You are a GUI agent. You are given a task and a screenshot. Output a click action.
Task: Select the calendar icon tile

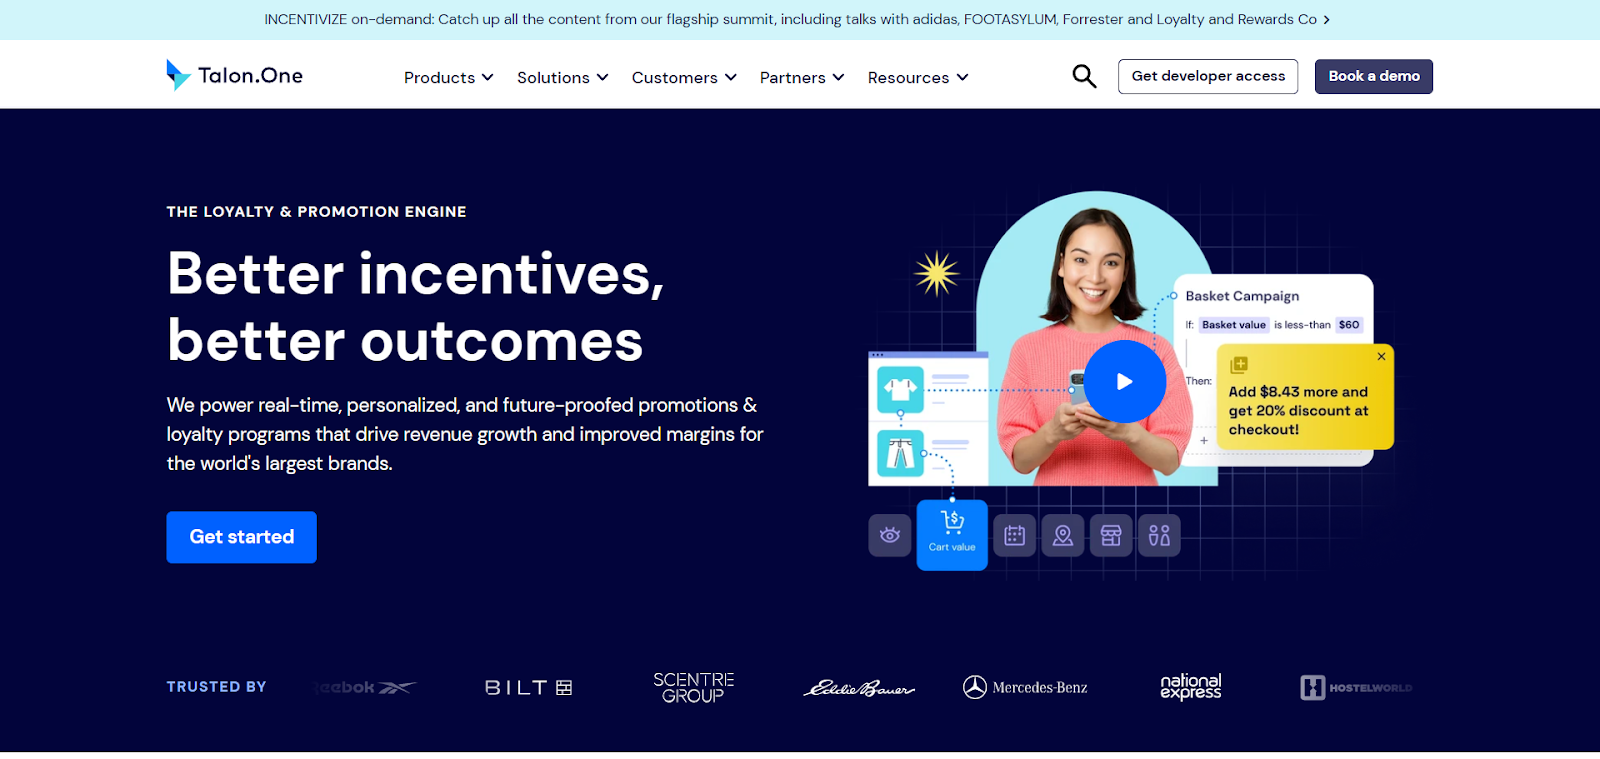tap(1015, 535)
